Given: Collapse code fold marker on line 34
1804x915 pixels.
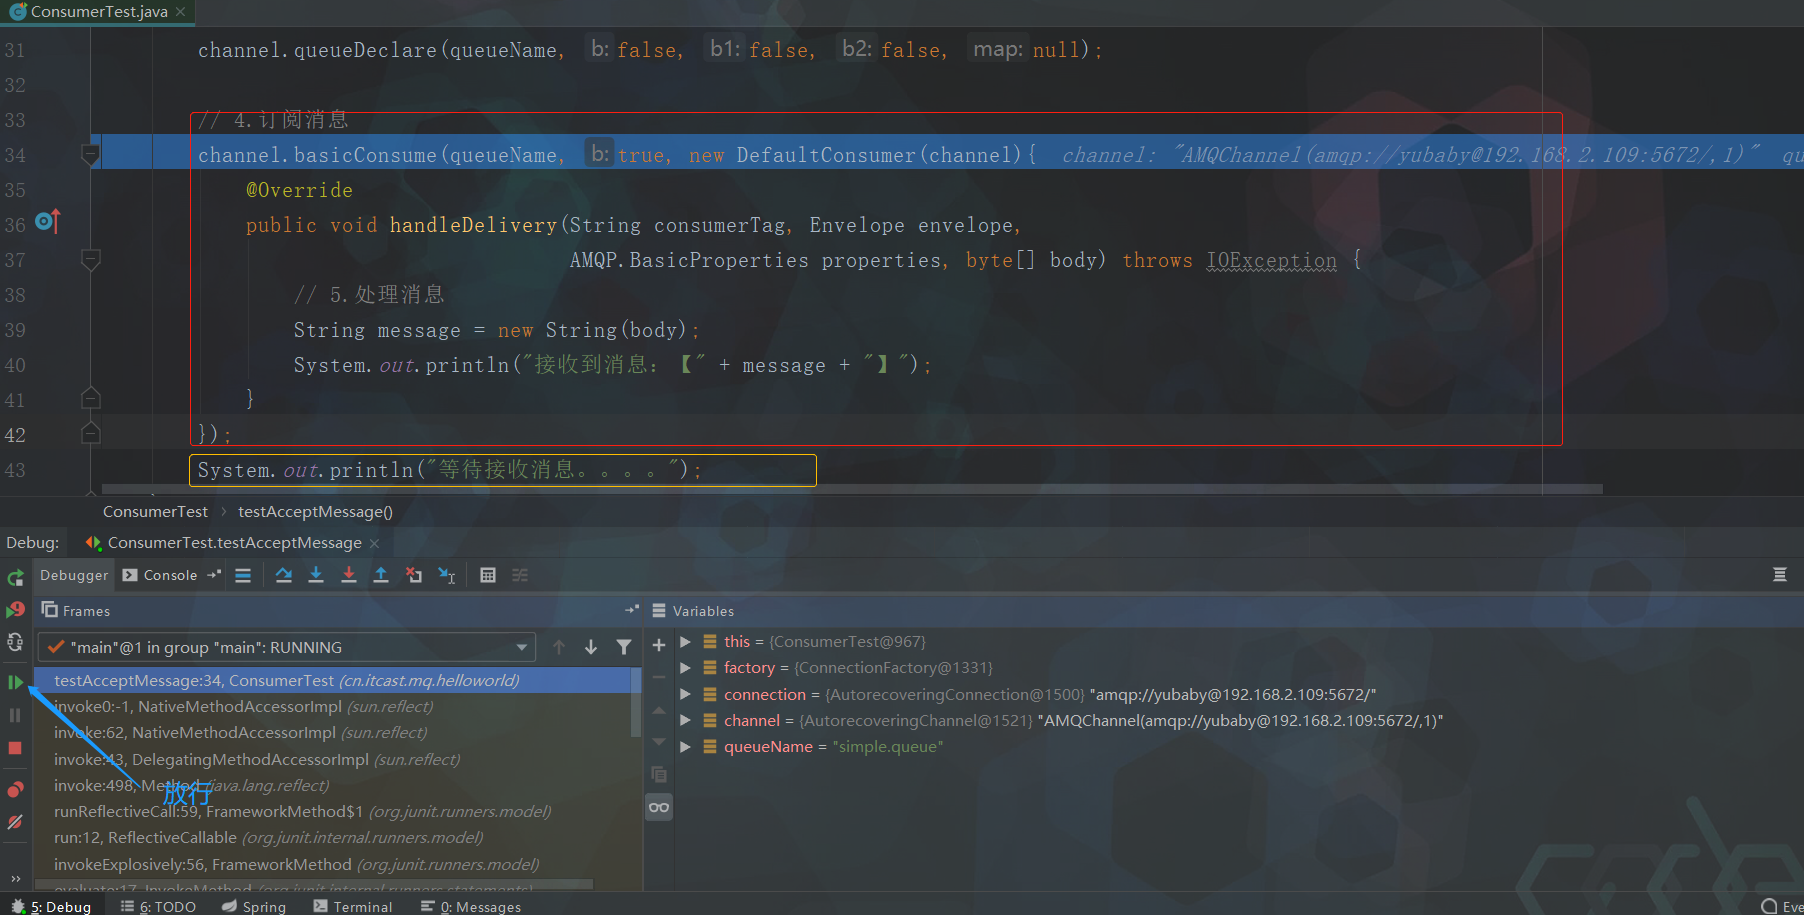Looking at the screenshot, I should click(90, 155).
